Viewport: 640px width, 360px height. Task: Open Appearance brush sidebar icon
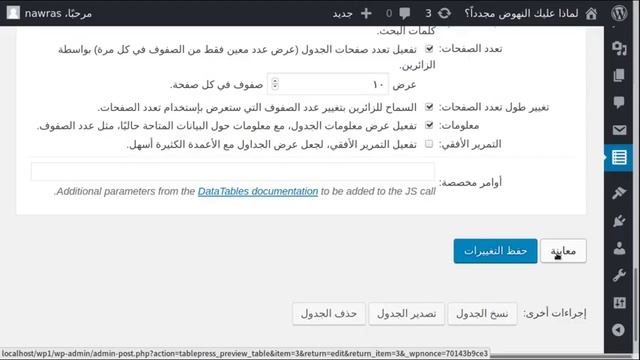pos(619,192)
